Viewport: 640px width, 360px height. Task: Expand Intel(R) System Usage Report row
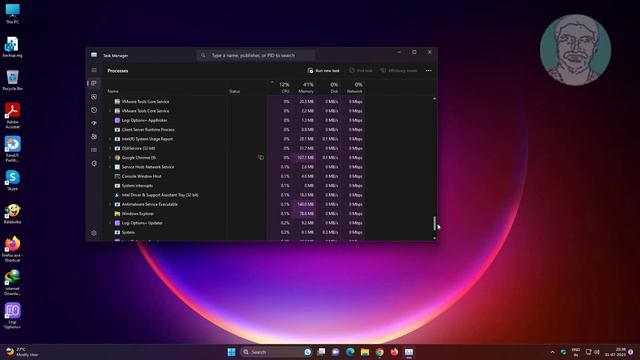[109, 139]
